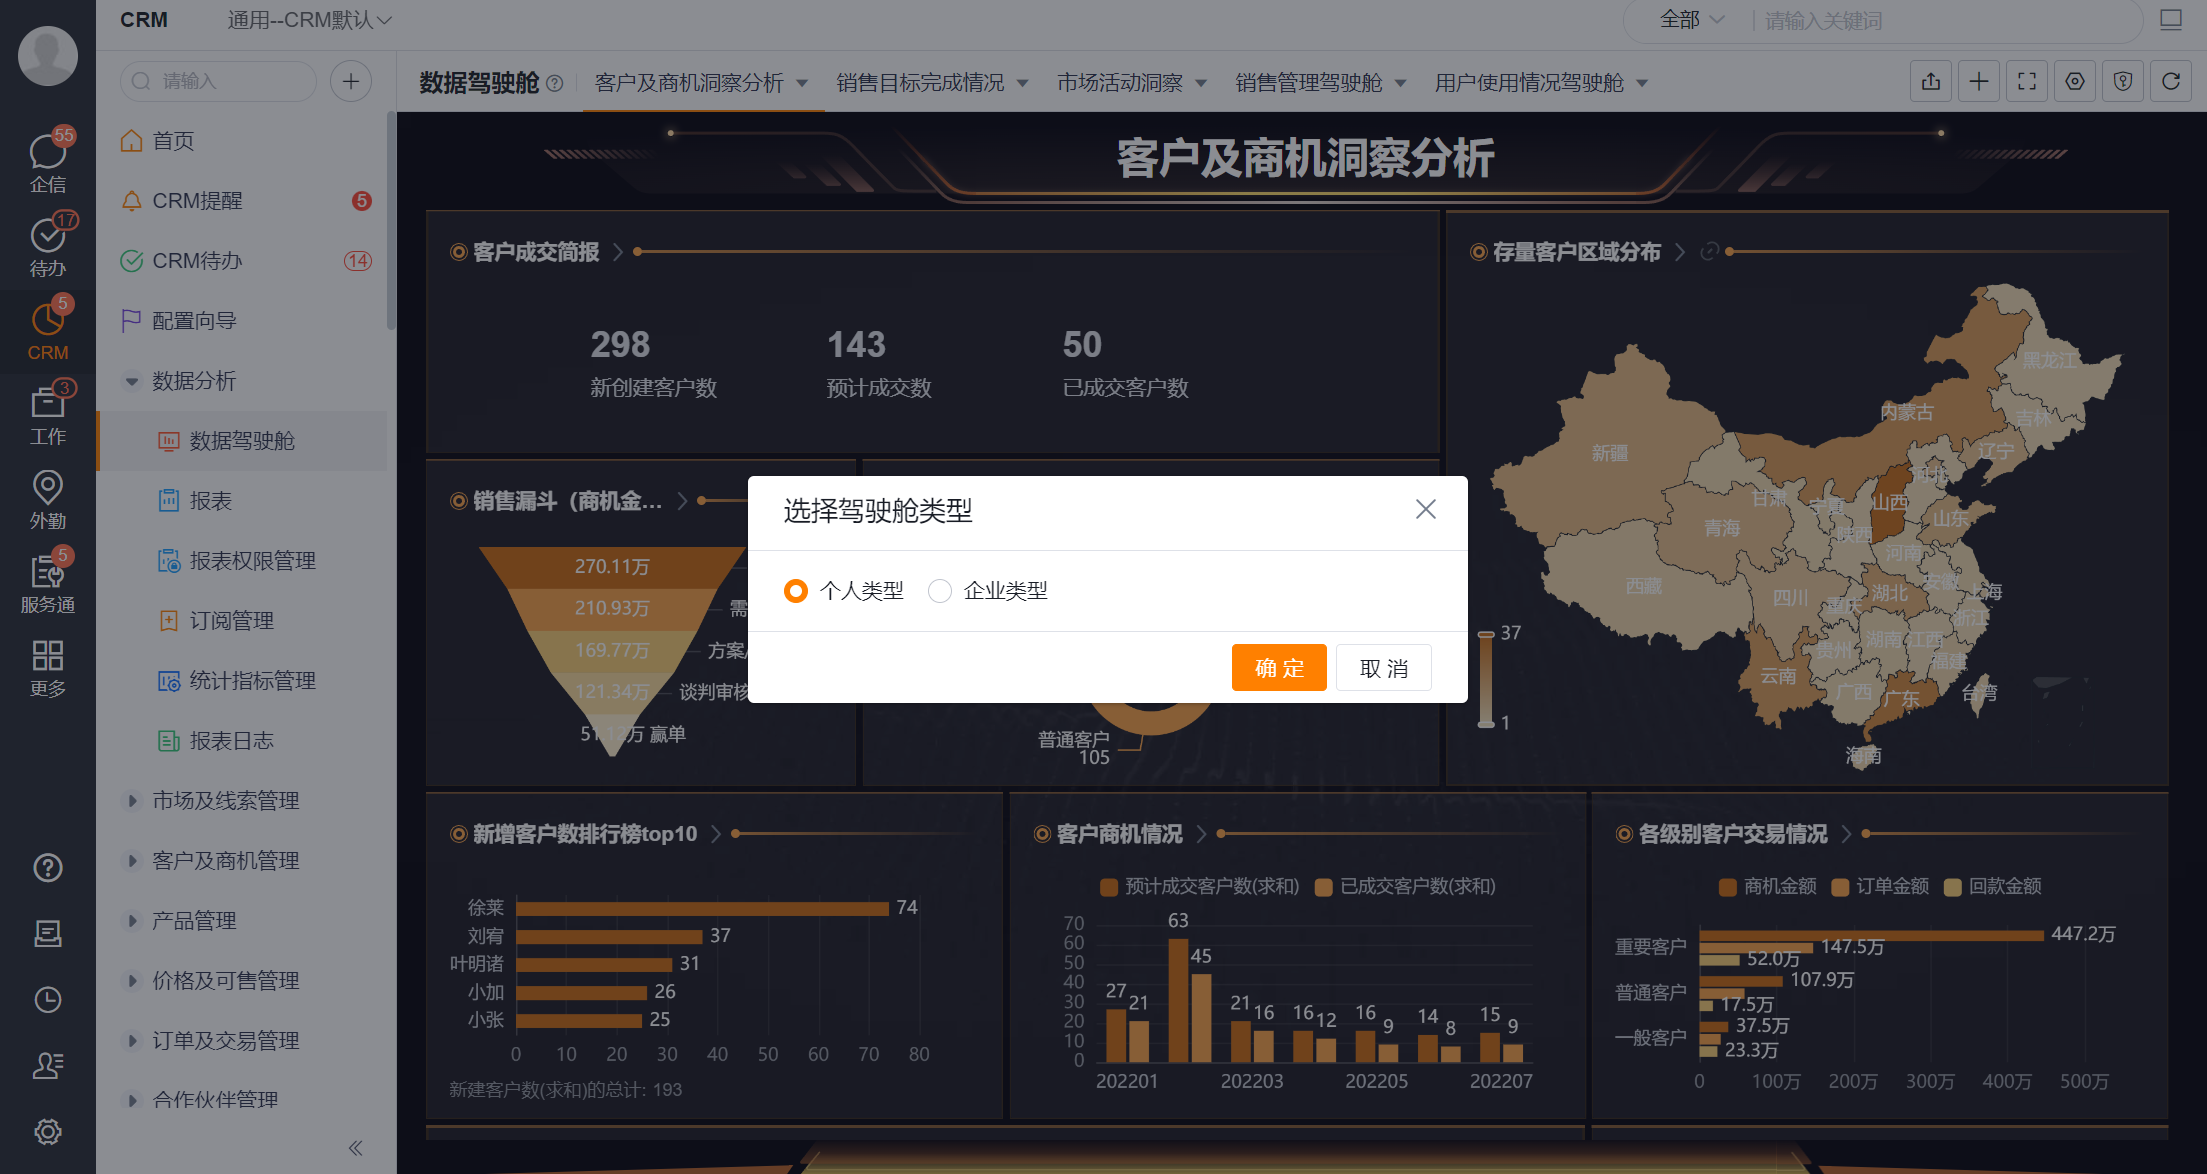Image resolution: width=2207 pixels, height=1174 pixels.
Task: Close the 选择驾驶舱类型 dialog
Action: [x=1426, y=510]
